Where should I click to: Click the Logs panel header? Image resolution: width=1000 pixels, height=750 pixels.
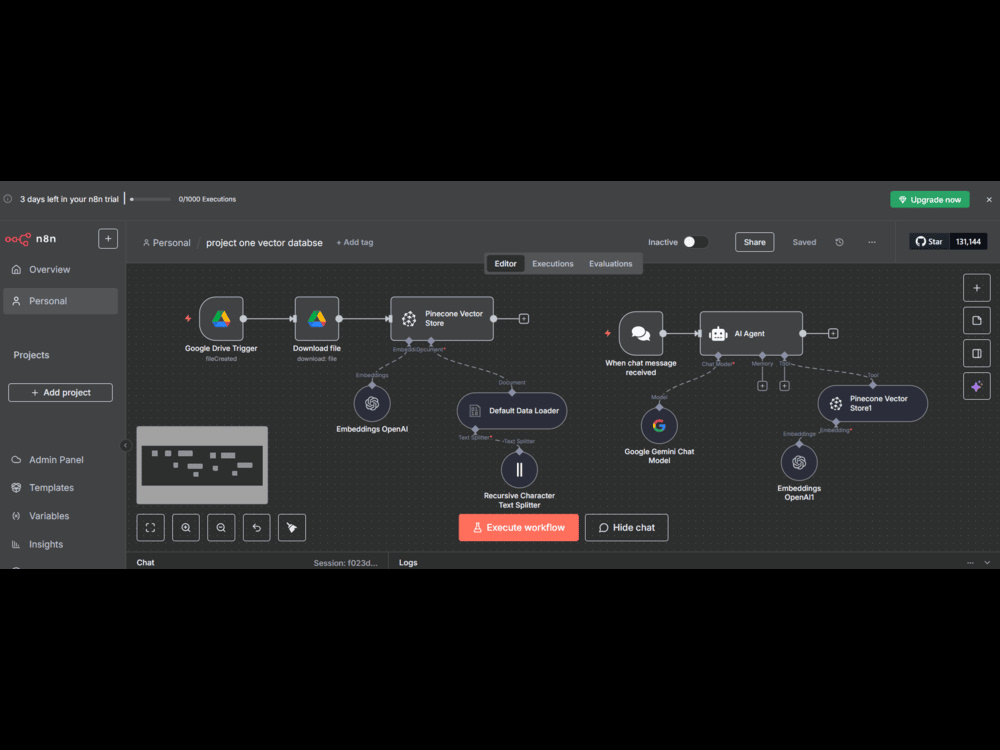[x=408, y=562]
